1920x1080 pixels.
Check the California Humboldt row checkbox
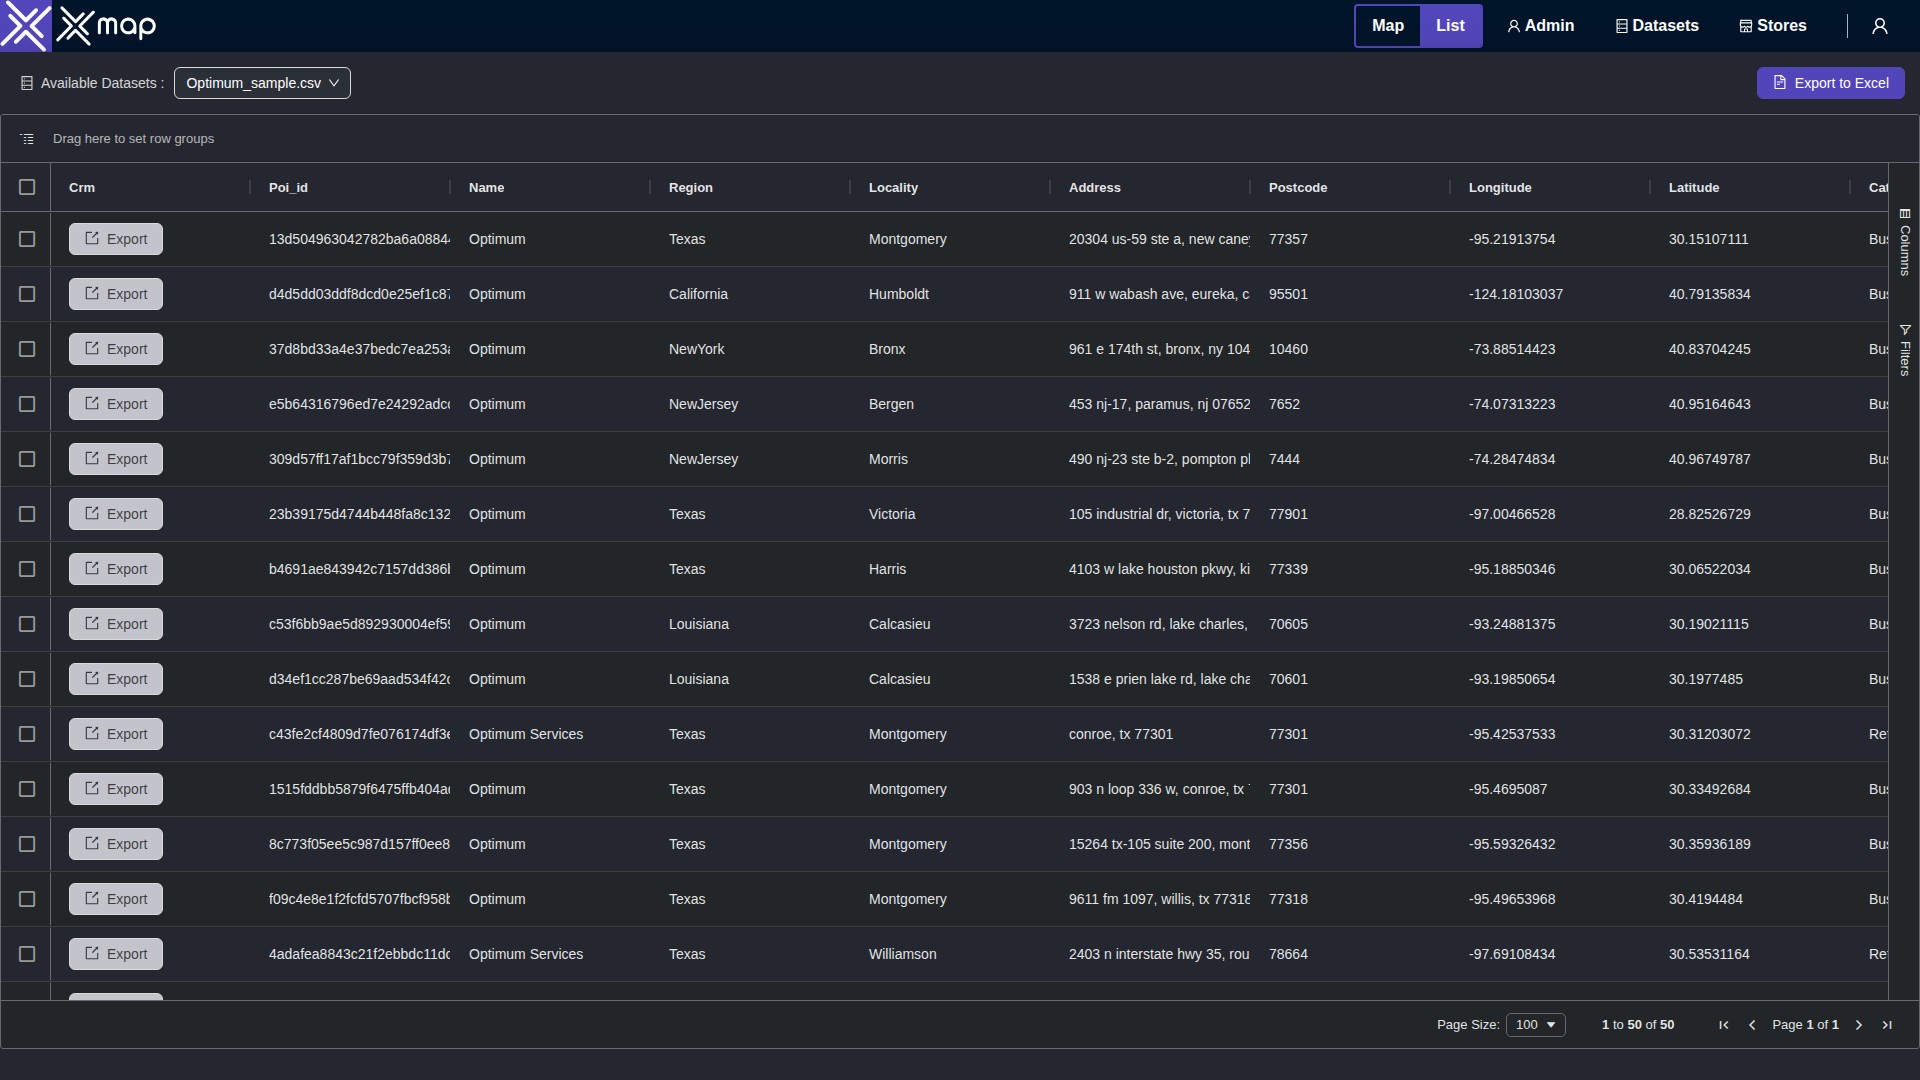[27, 294]
